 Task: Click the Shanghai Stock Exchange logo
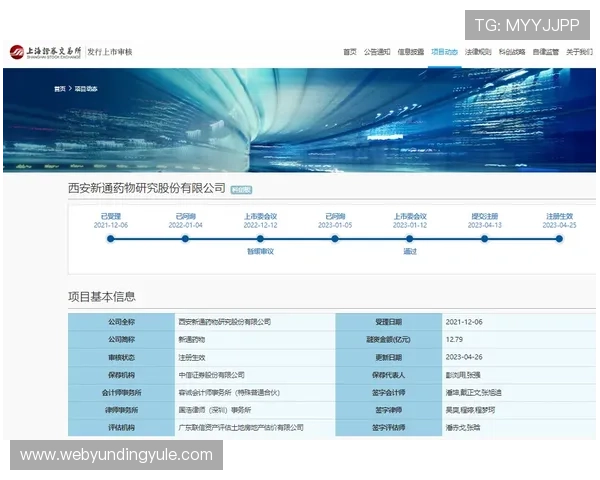[x=45, y=52]
